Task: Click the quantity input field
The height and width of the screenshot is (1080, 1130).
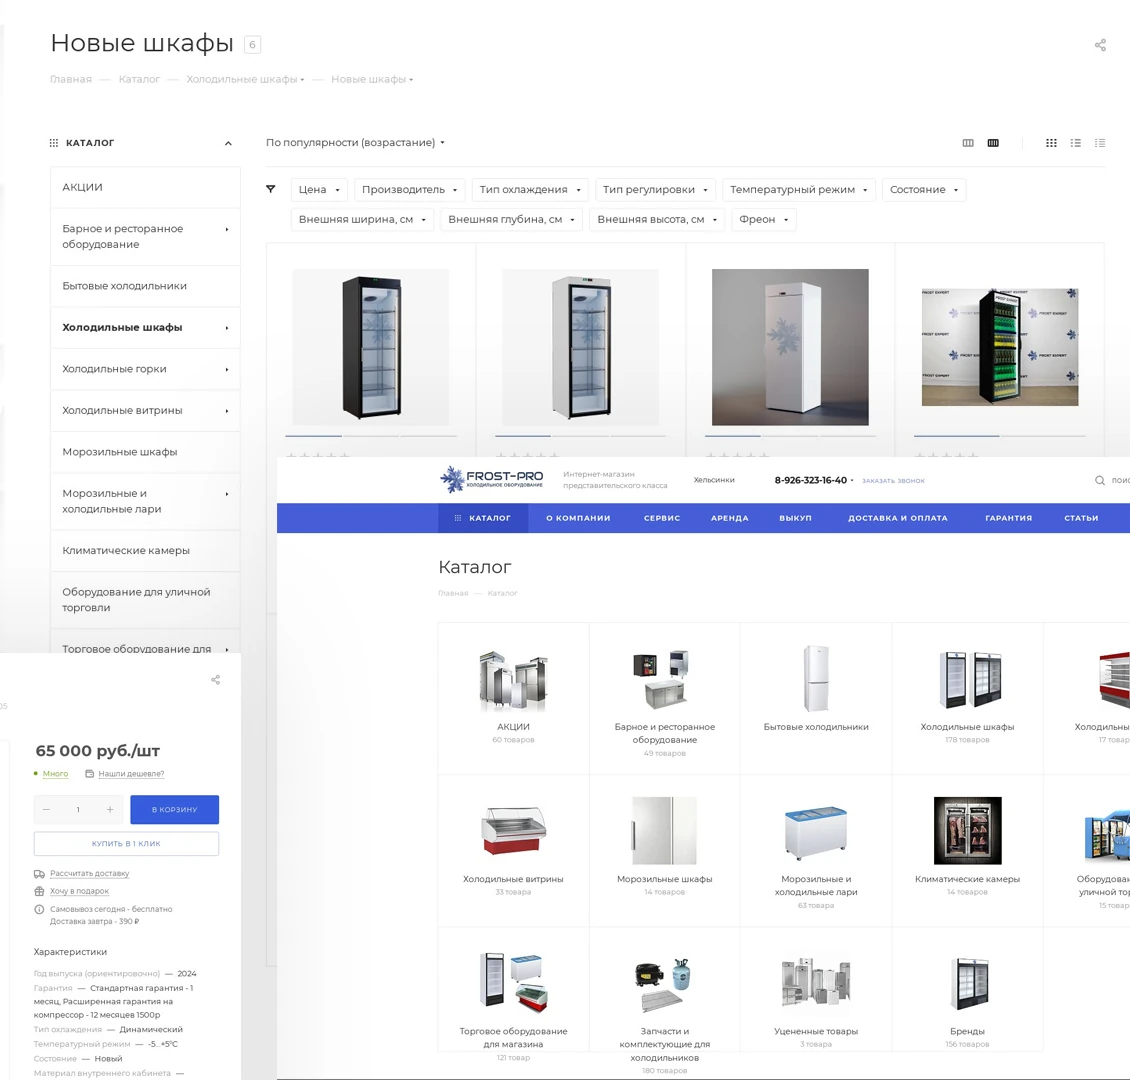Action: click(x=78, y=810)
